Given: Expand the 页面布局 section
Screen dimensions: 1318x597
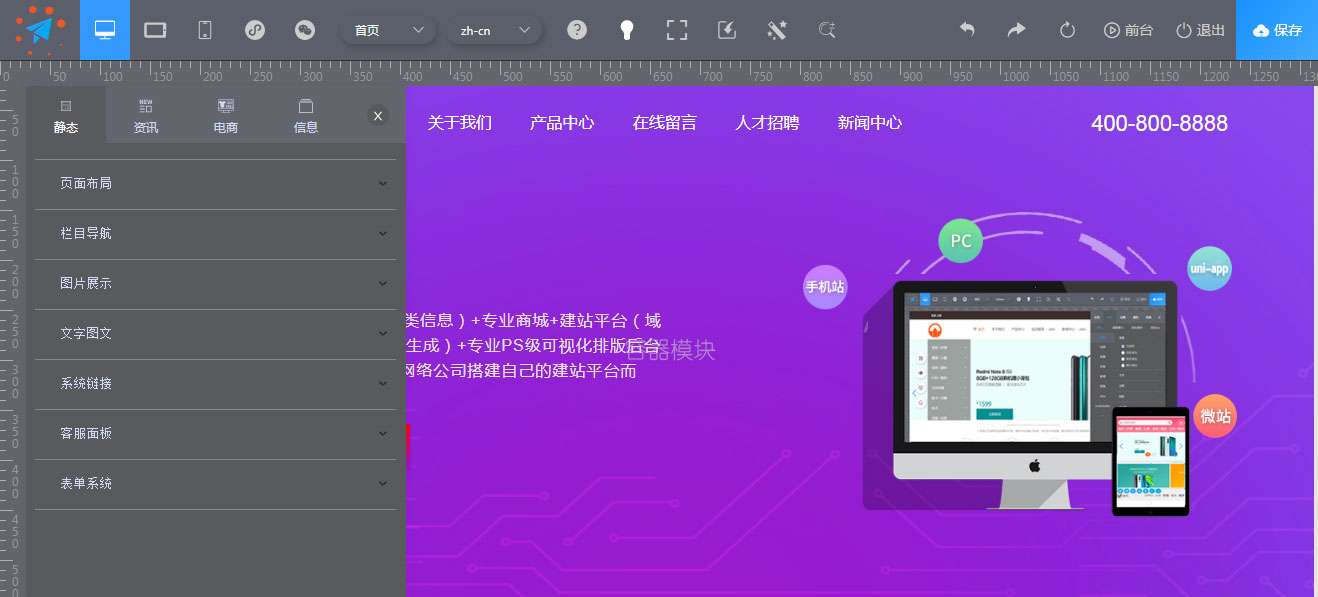Looking at the screenshot, I should 215,184.
